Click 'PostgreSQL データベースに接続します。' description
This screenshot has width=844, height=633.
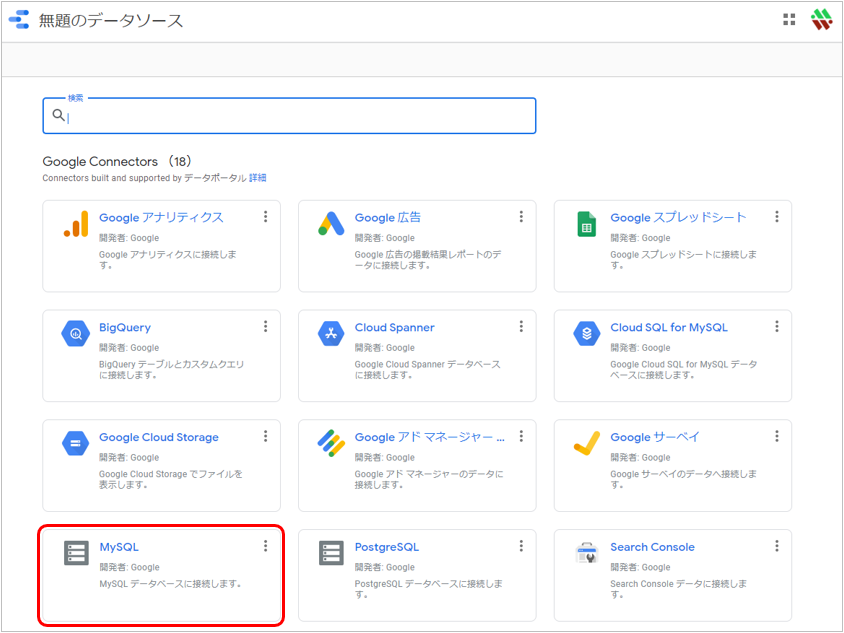click(x=428, y=589)
